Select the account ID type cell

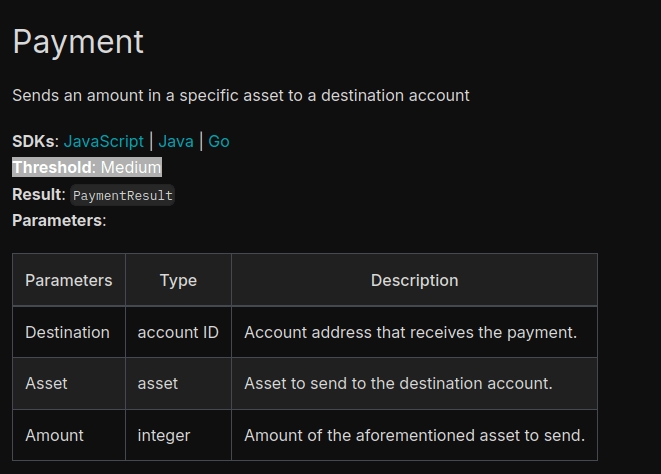click(178, 332)
